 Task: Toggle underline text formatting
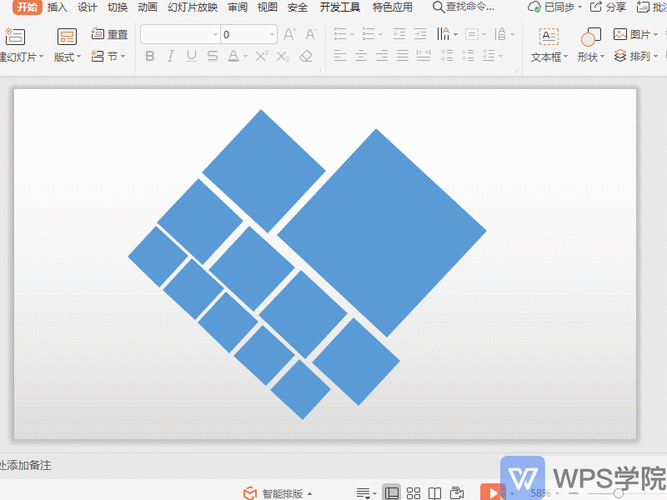(x=194, y=57)
